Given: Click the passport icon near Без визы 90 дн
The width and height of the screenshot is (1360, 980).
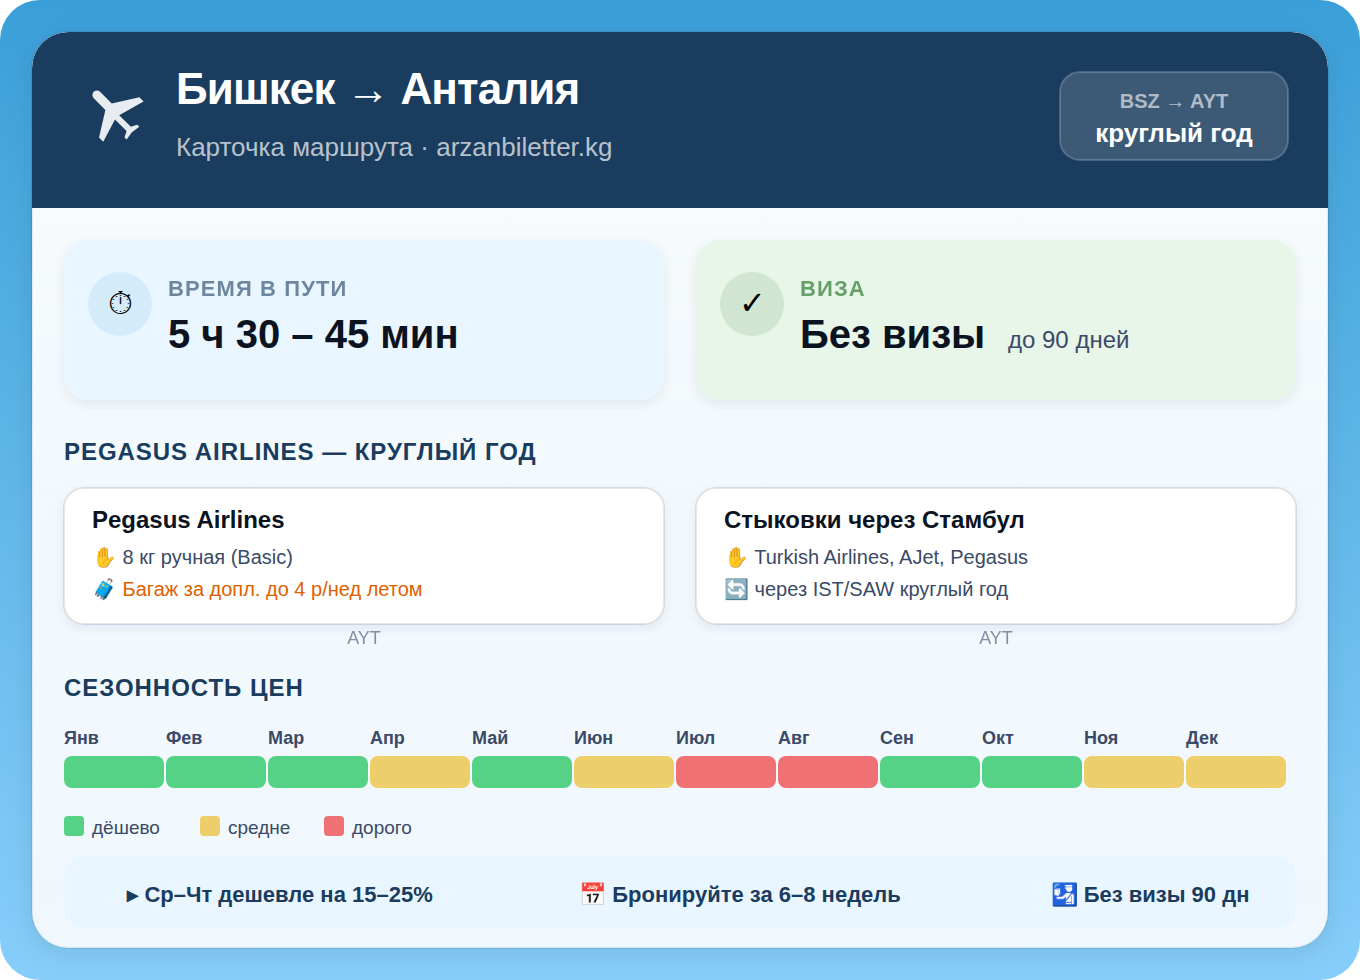Looking at the screenshot, I should pos(1063,894).
